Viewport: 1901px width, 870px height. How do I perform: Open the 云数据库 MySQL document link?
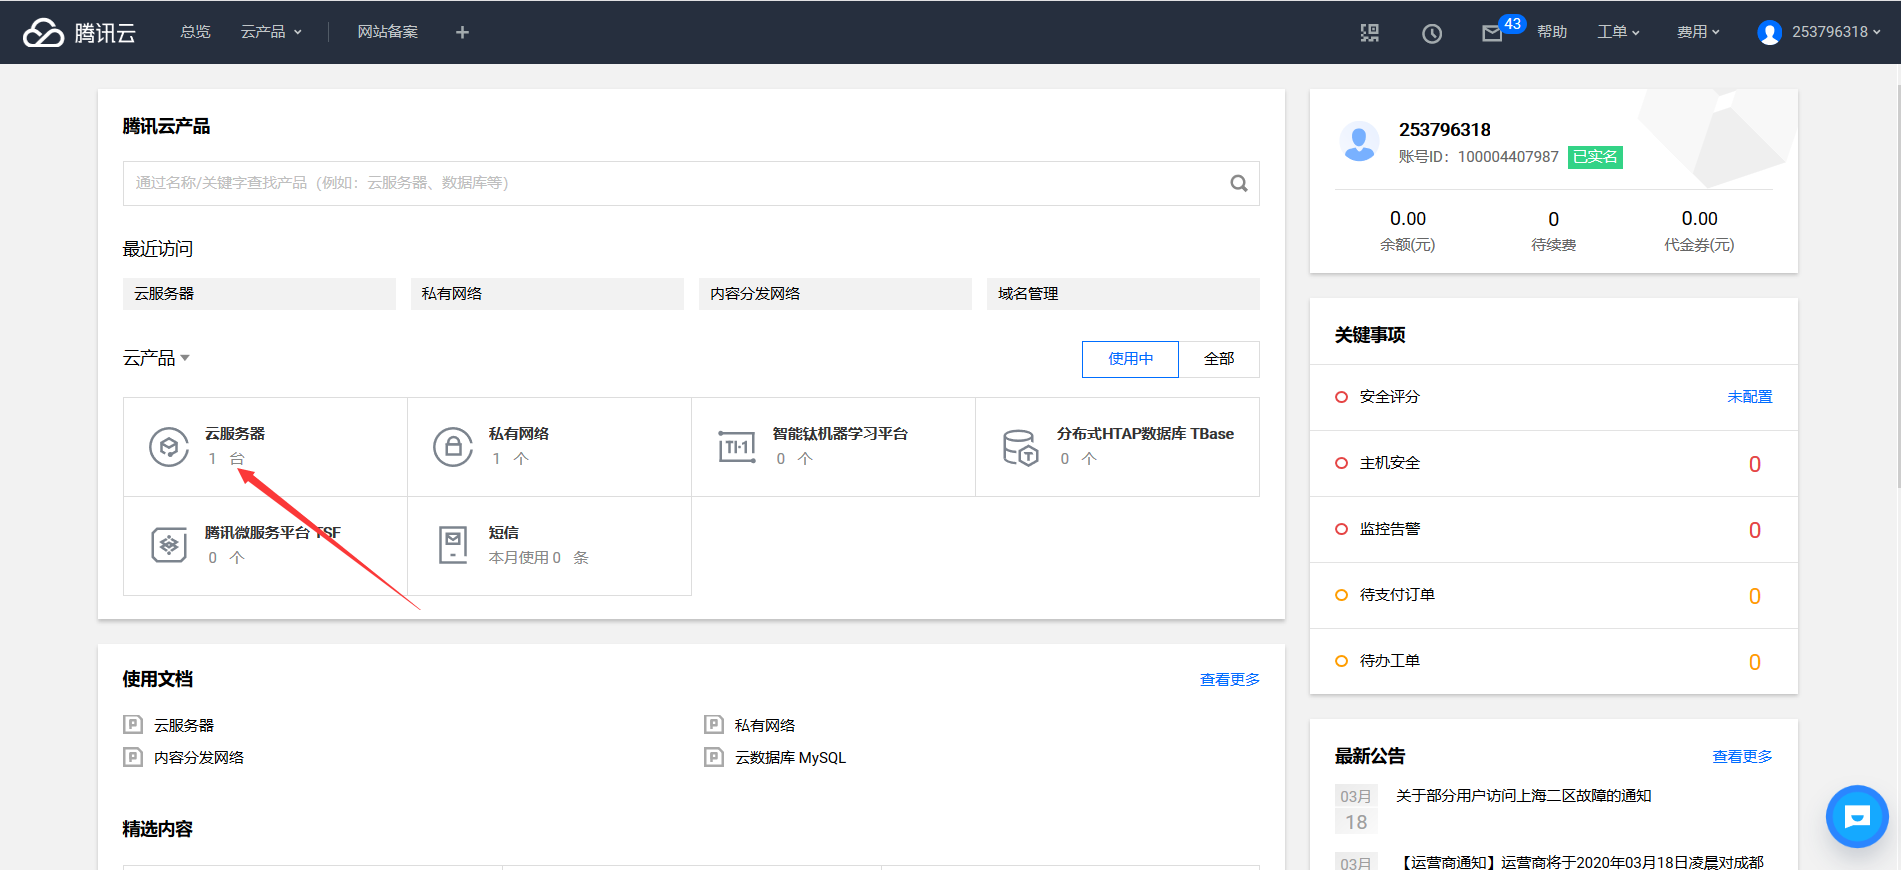click(x=790, y=757)
